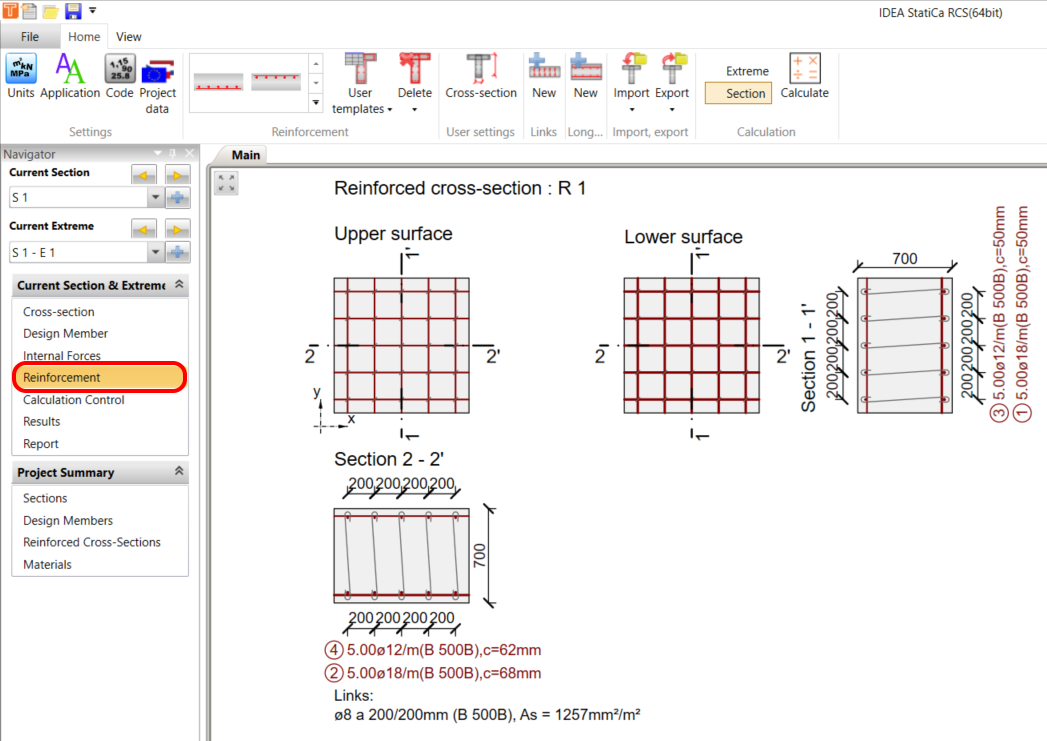
Task: Open the Current Extreme dropdown
Action: point(155,252)
